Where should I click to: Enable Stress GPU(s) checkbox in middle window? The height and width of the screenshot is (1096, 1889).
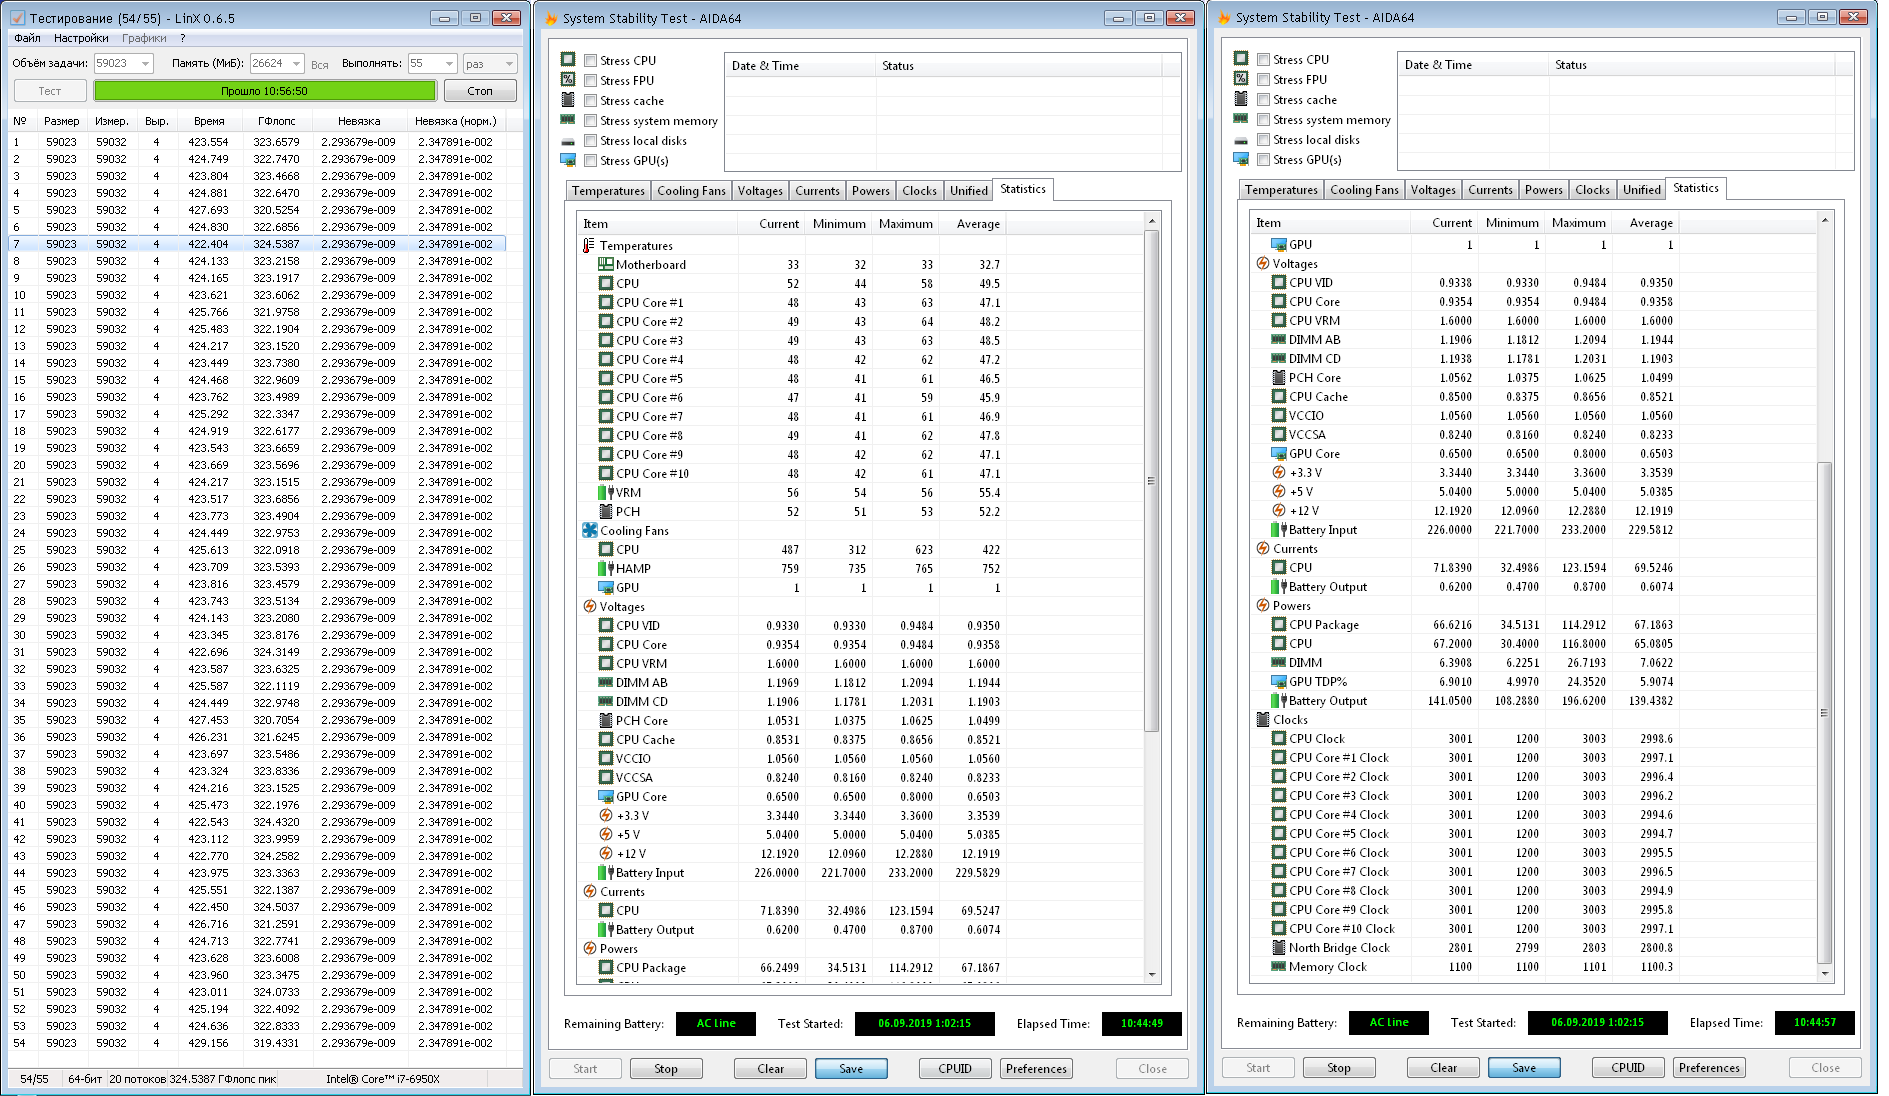tap(591, 161)
